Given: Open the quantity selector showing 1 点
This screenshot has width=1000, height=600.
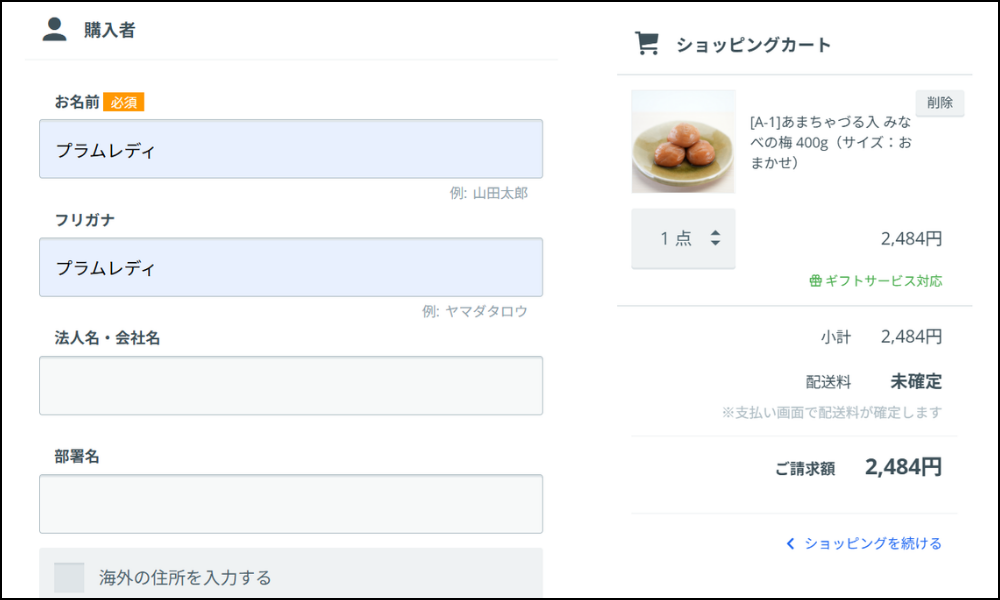Looking at the screenshot, I should [683, 239].
